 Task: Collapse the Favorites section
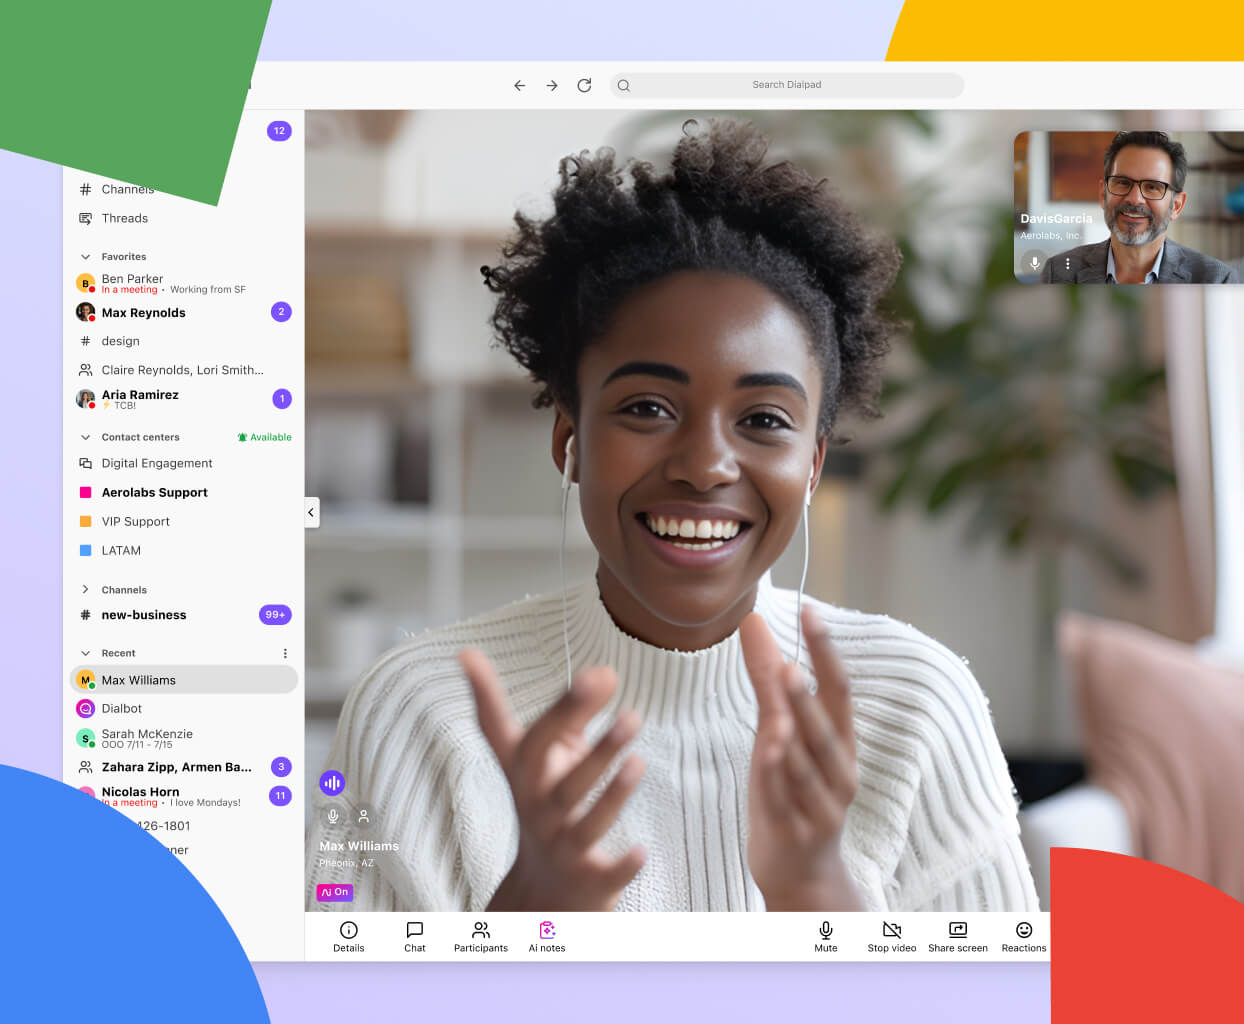point(84,256)
